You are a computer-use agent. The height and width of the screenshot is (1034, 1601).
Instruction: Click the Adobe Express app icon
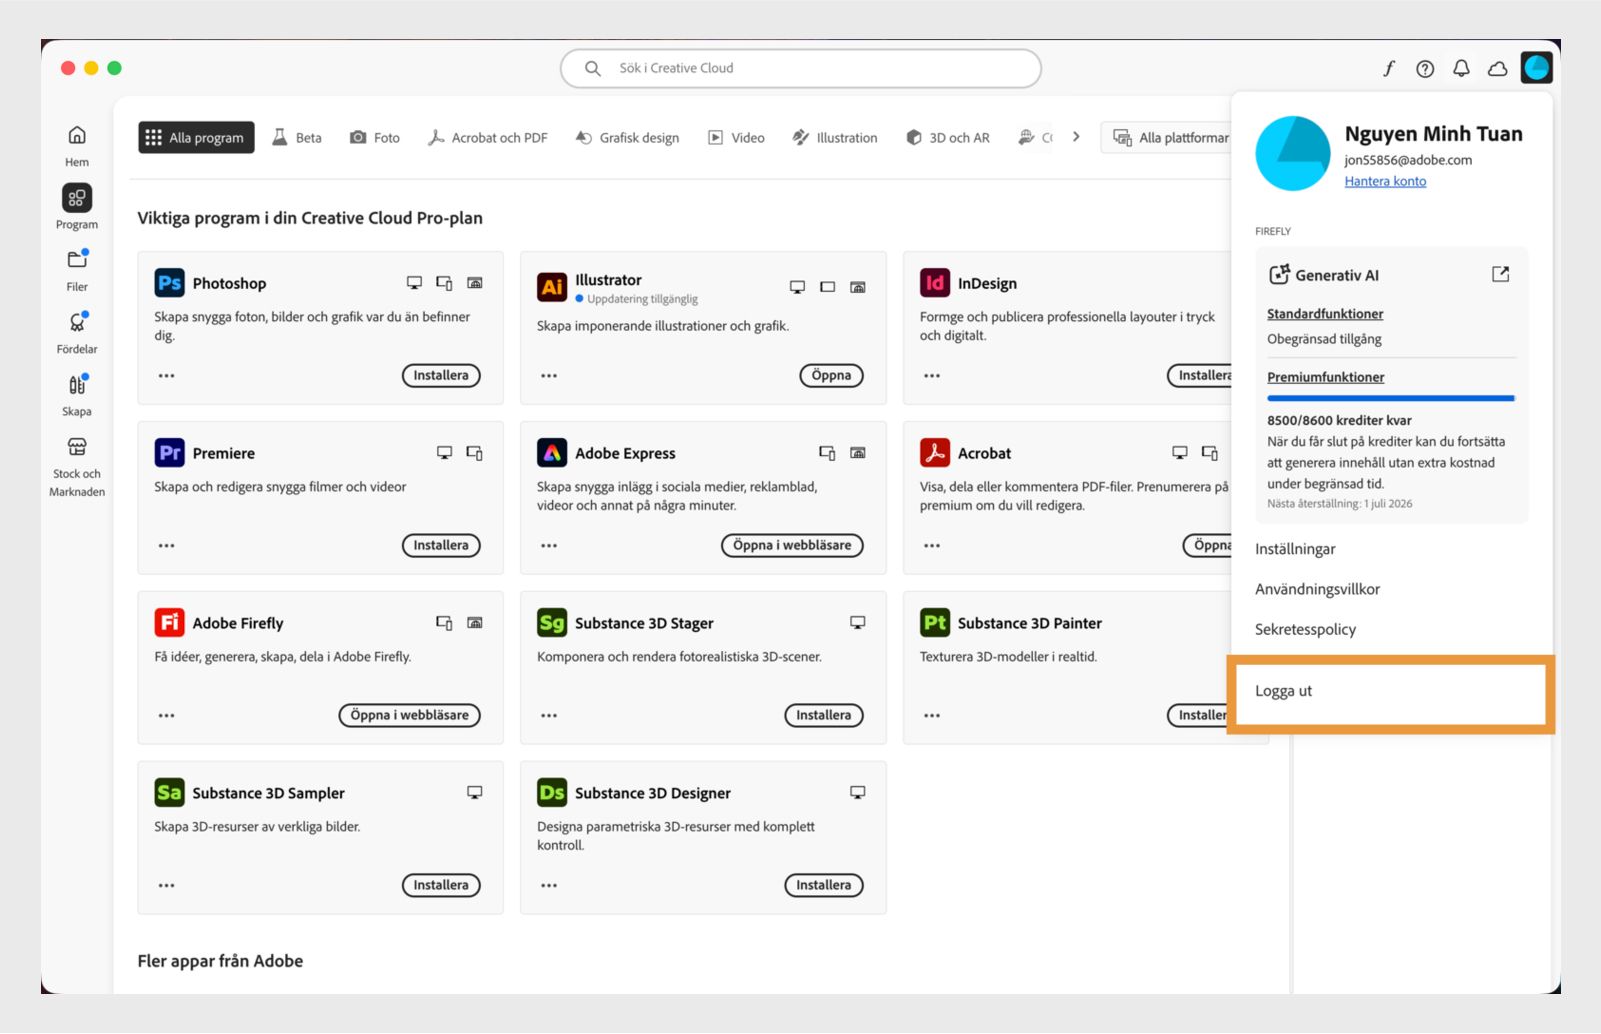(x=552, y=453)
